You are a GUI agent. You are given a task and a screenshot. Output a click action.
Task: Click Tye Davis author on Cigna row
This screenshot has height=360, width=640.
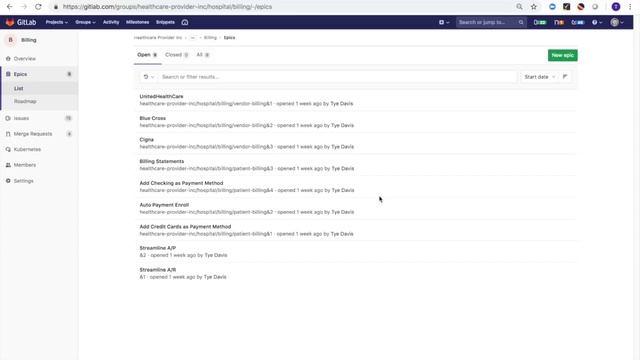pyautogui.click(x=342, y=147)
